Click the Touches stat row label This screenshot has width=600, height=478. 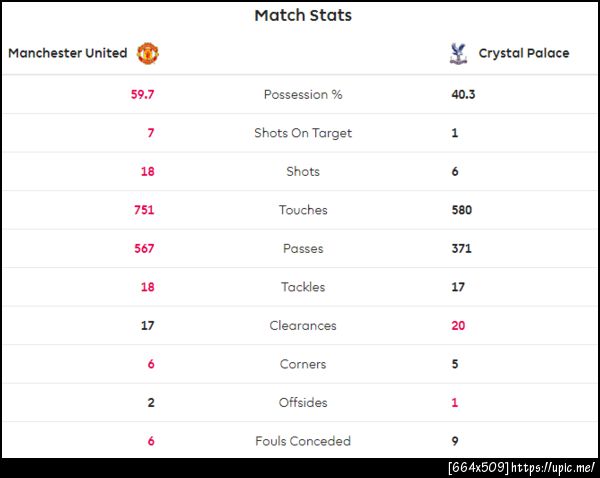point(303,210)
